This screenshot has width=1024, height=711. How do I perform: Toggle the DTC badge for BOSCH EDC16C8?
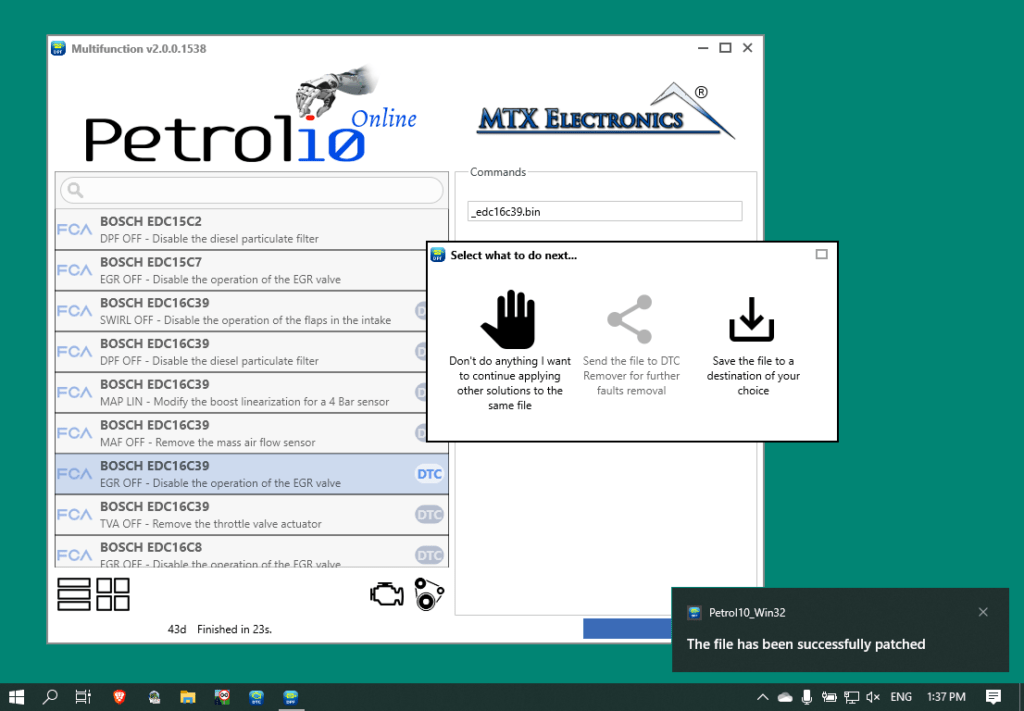[429, 554]
